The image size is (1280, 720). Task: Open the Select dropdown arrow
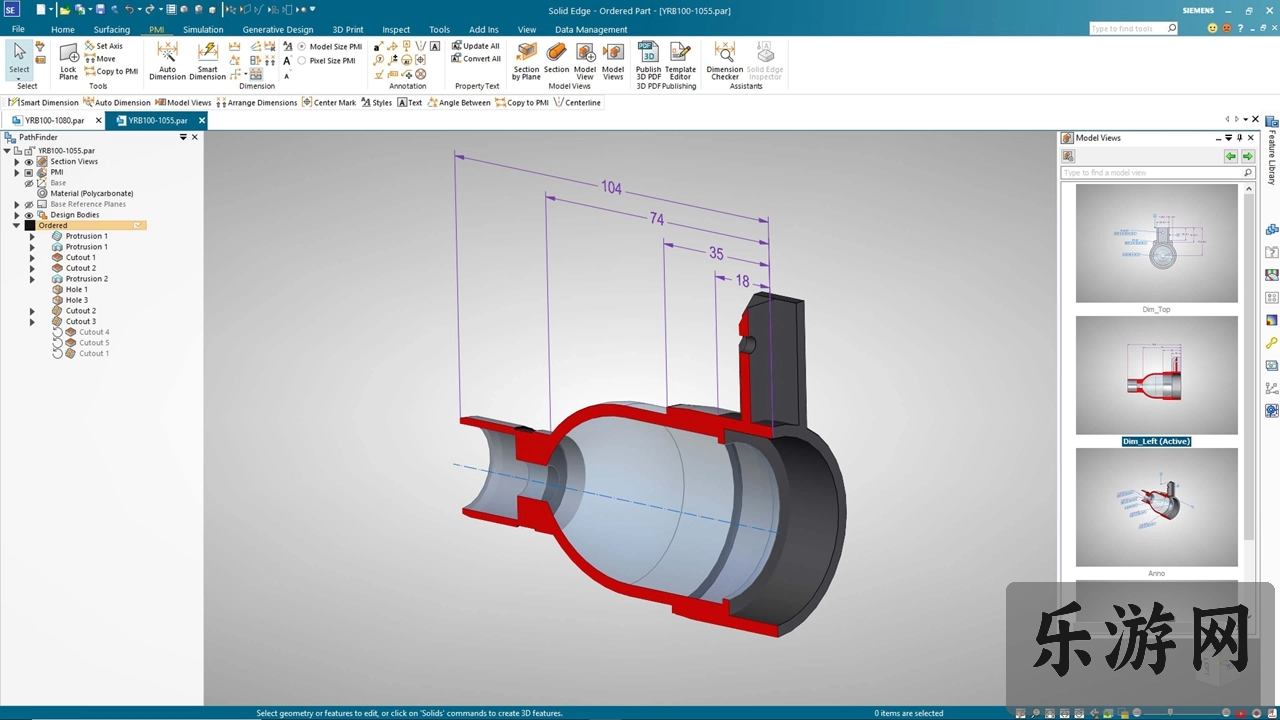click(19, 78)
